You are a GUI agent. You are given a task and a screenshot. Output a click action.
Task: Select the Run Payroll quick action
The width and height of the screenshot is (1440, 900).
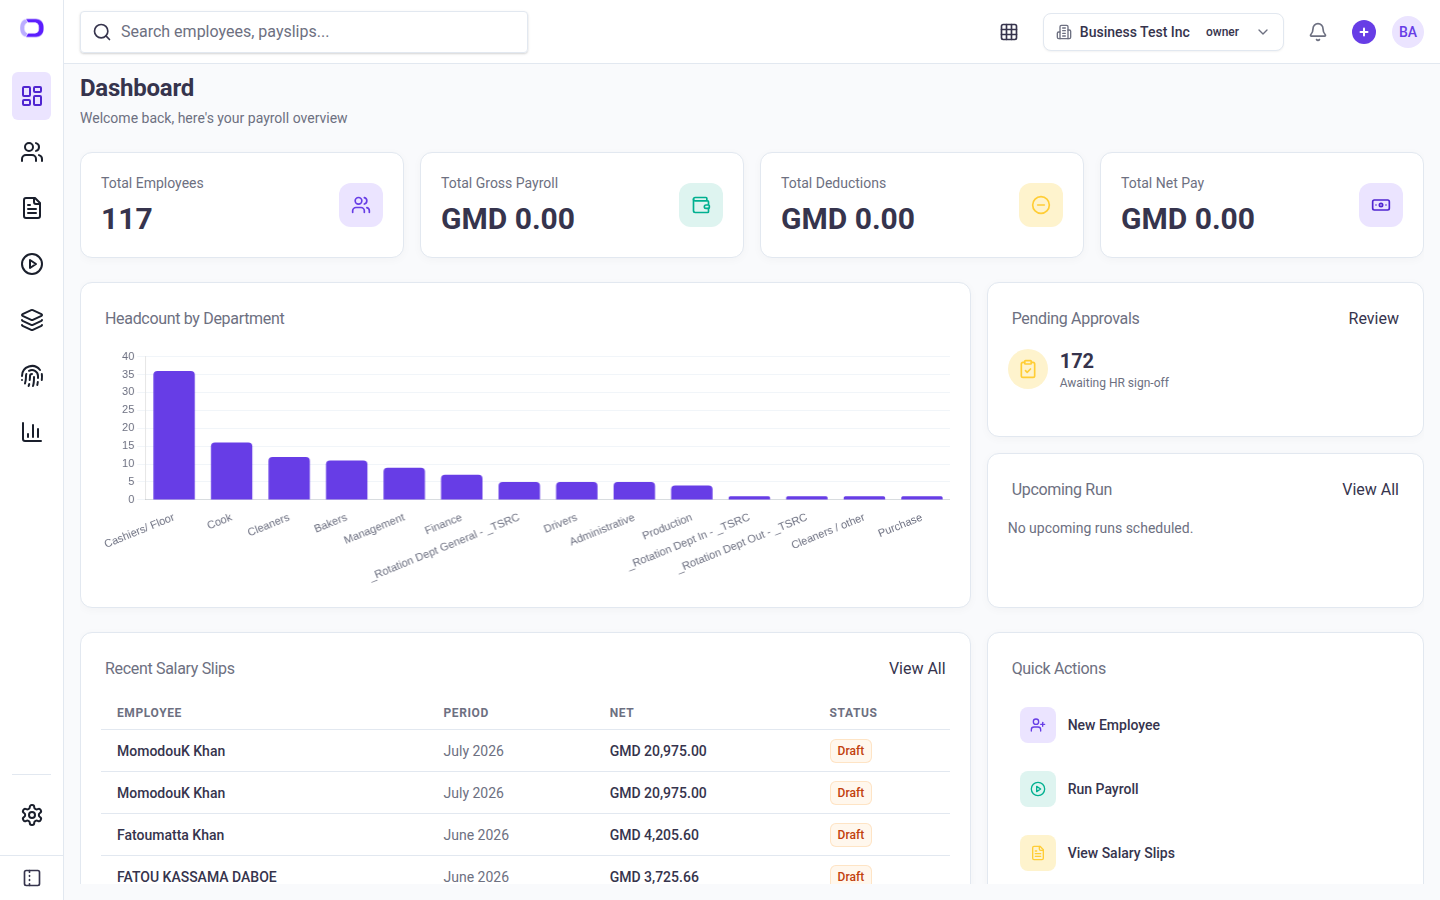click(1205, 789)
